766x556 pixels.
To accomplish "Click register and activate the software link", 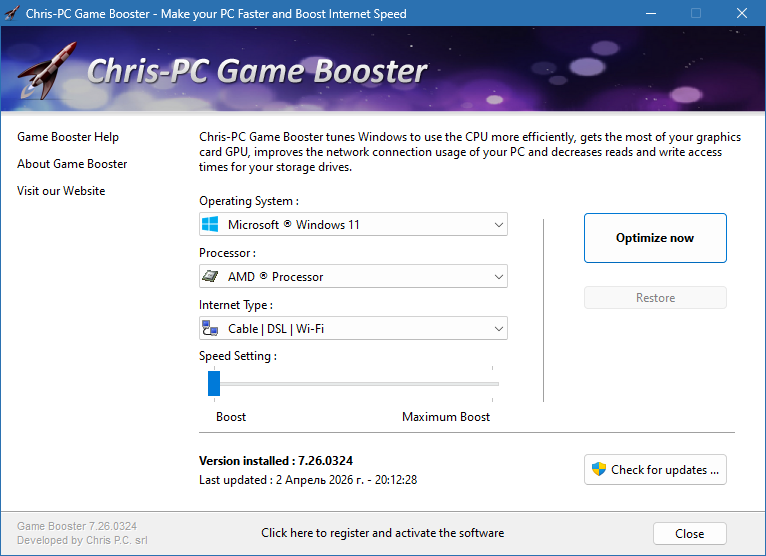I will (383, 533).
